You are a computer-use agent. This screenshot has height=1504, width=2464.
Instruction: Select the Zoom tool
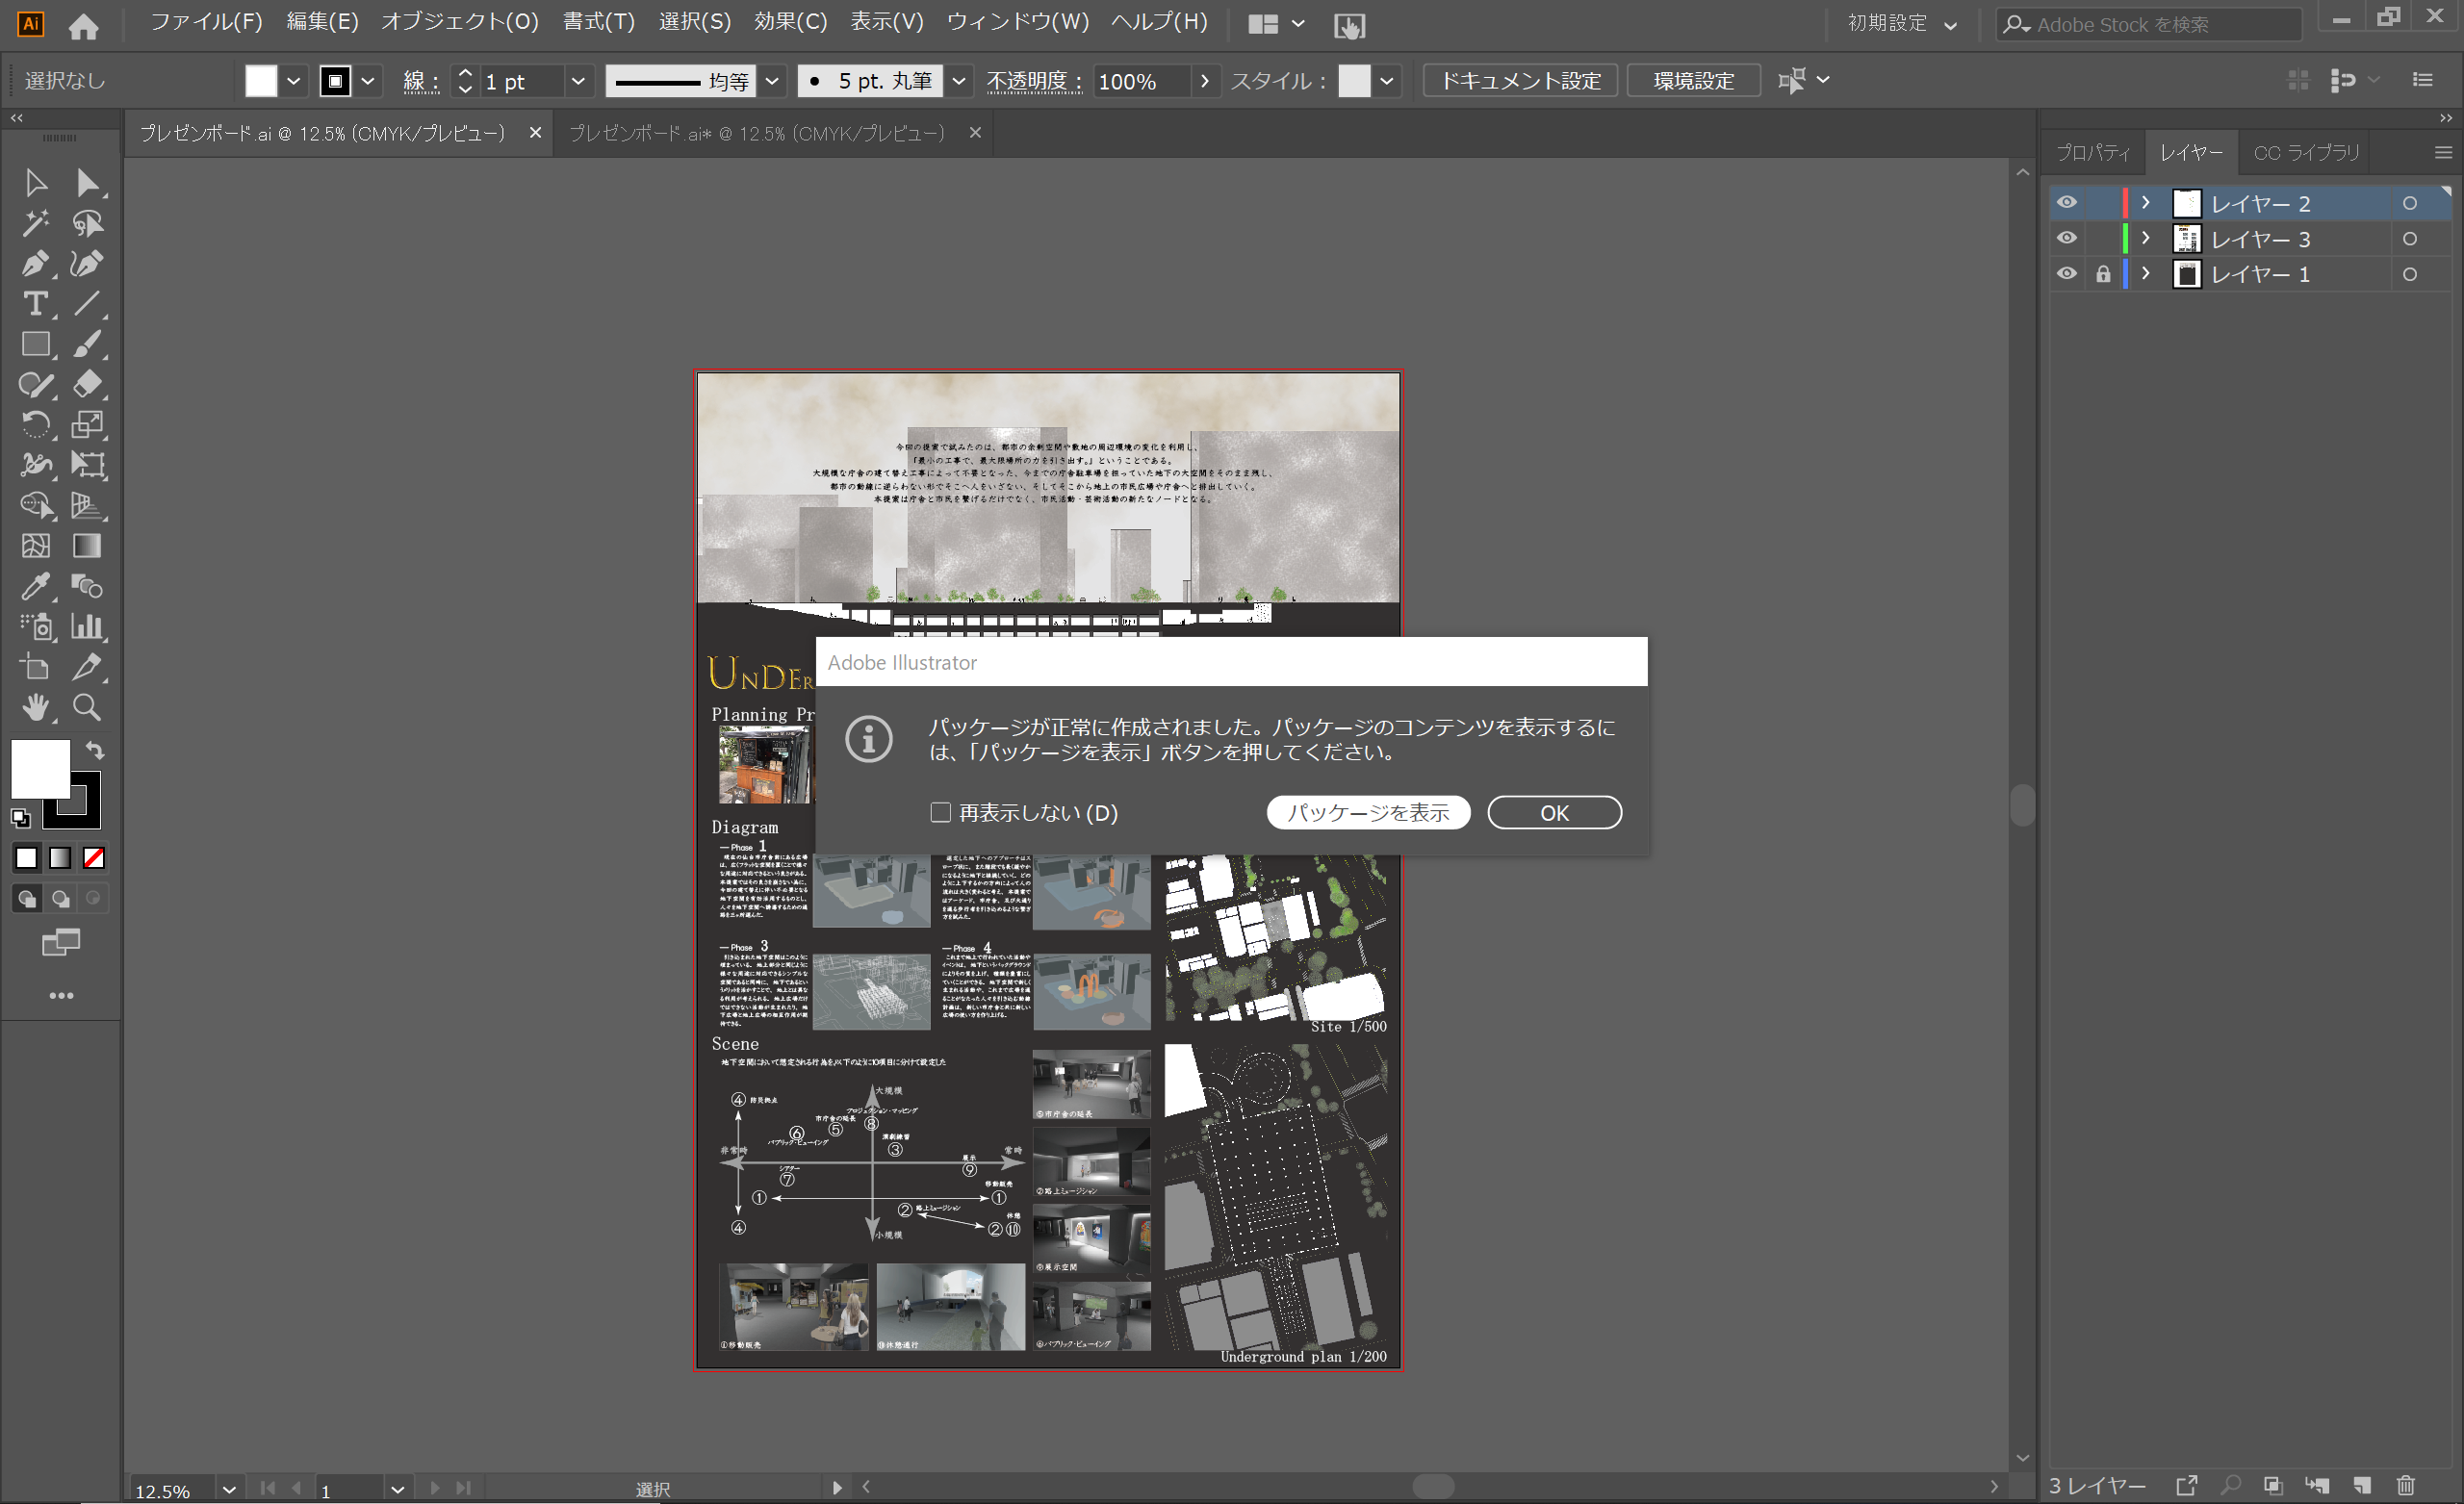[87, 707]
